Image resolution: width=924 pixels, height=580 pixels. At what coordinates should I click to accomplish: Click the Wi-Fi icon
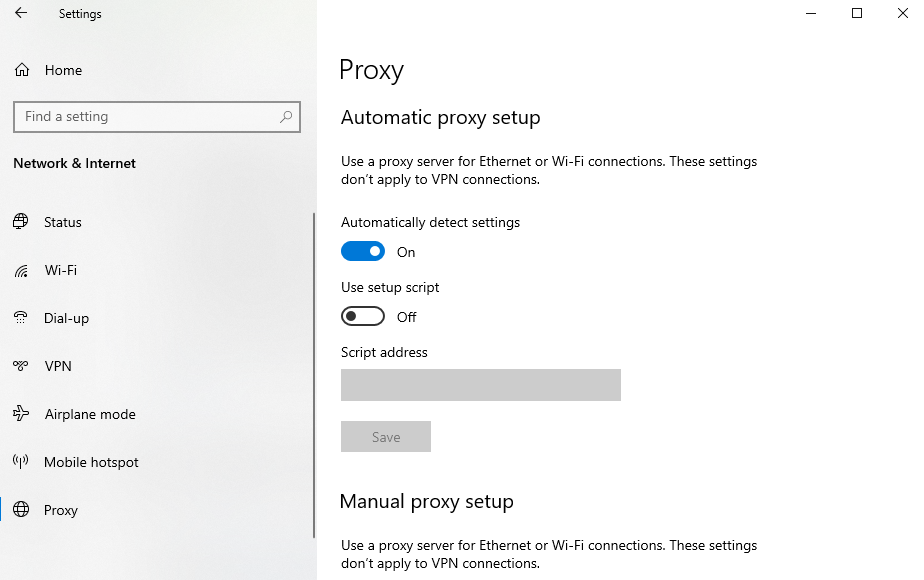click(x=21, y=270)
